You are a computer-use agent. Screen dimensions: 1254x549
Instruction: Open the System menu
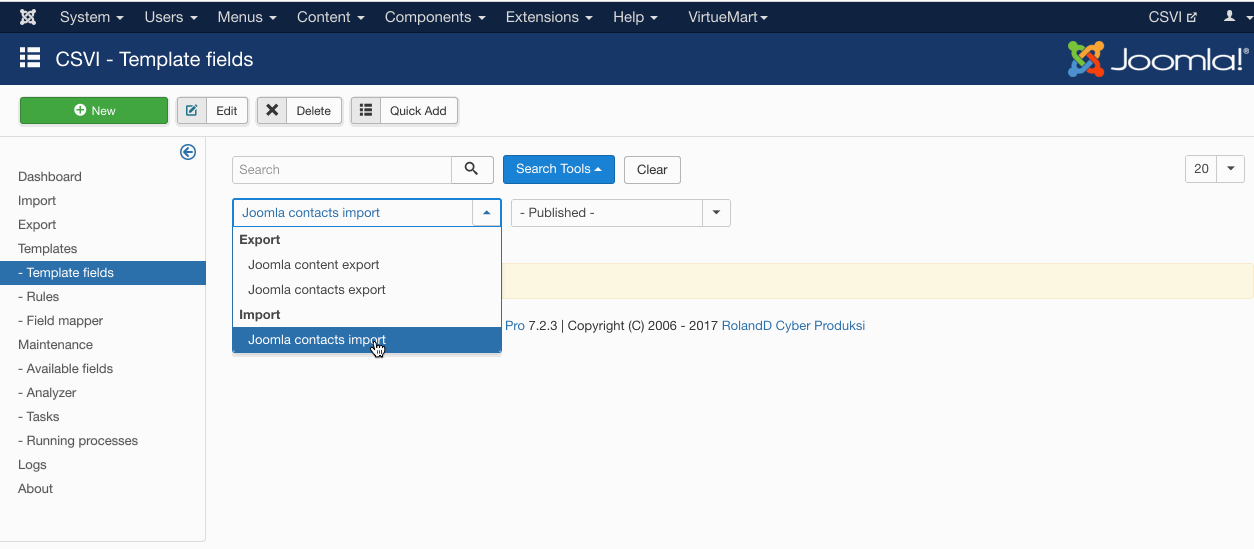click(x=91, y=17)
